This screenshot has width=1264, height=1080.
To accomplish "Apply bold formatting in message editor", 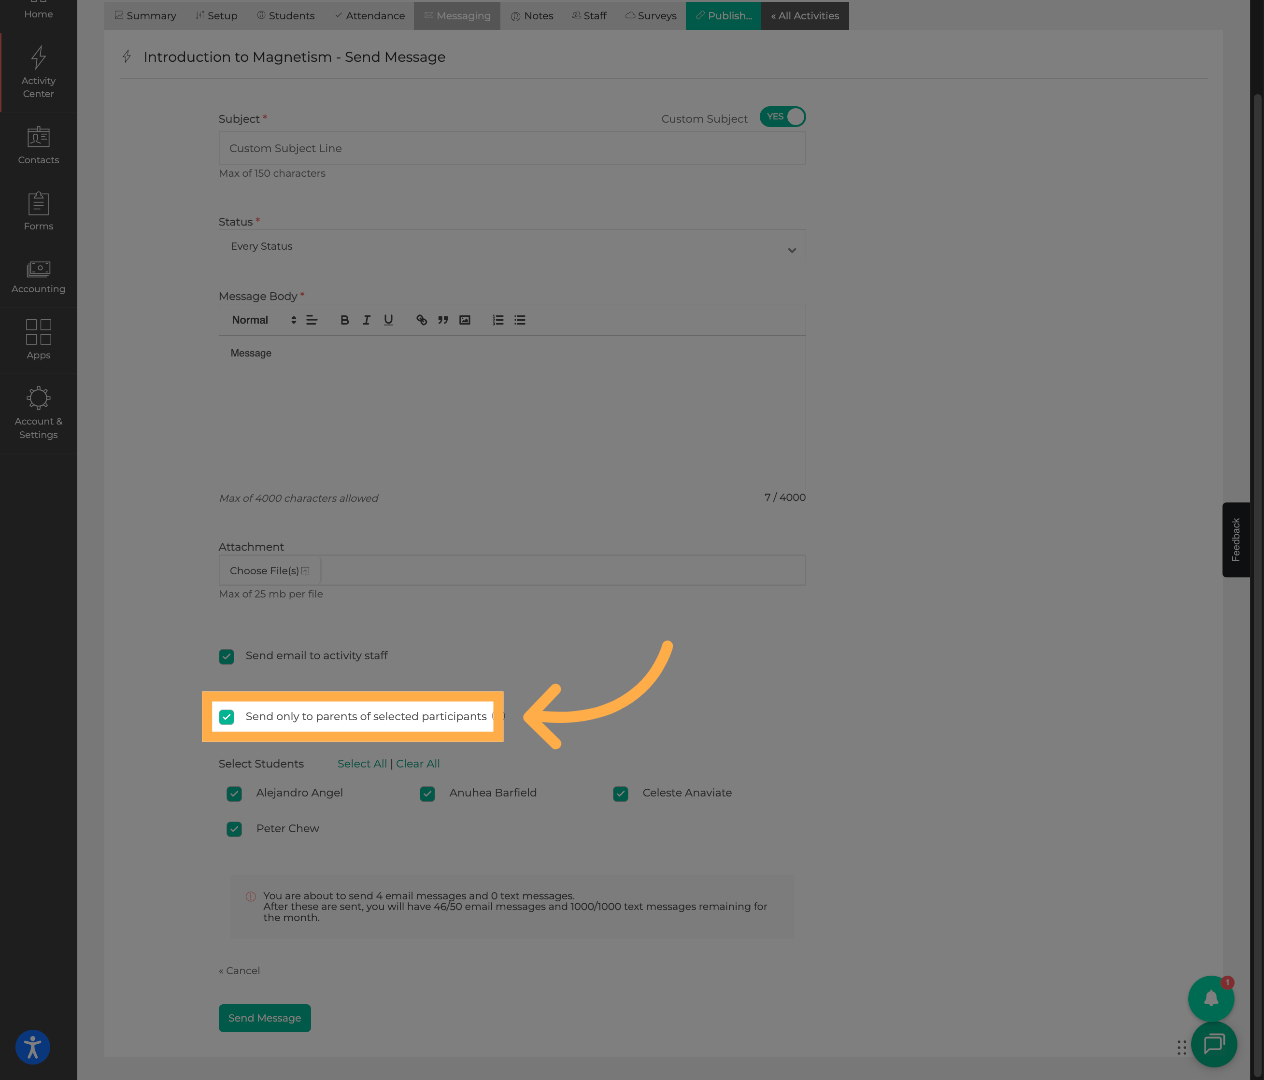I will (x=344, y=319).
